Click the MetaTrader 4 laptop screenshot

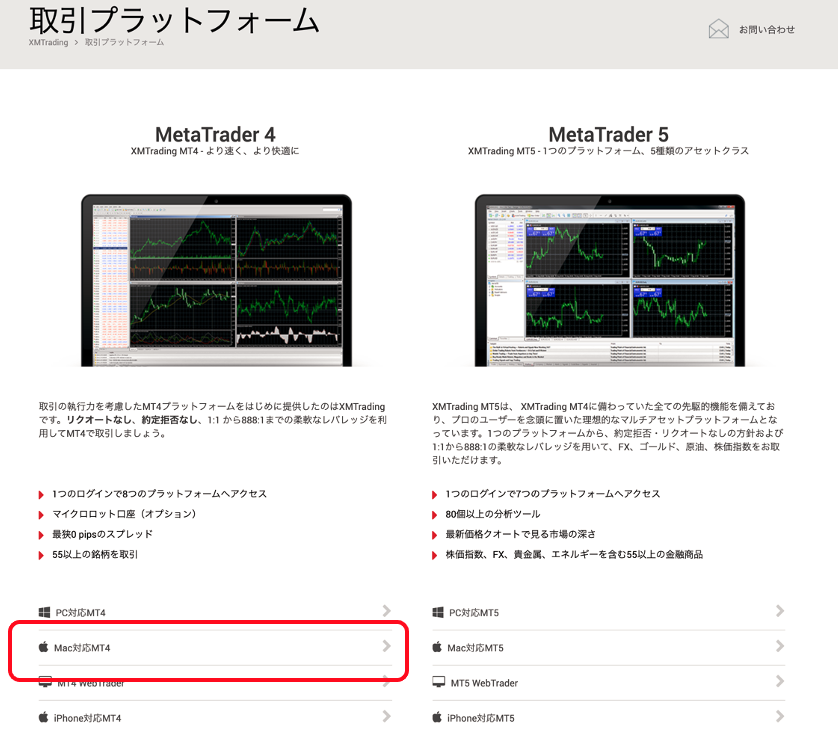pos(216,281)
